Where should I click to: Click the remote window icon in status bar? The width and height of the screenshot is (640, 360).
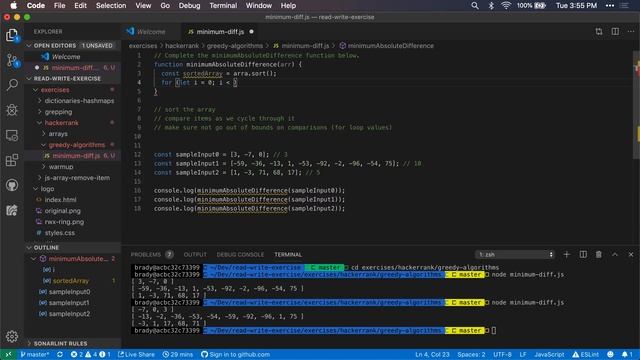[x=8, y=354]
